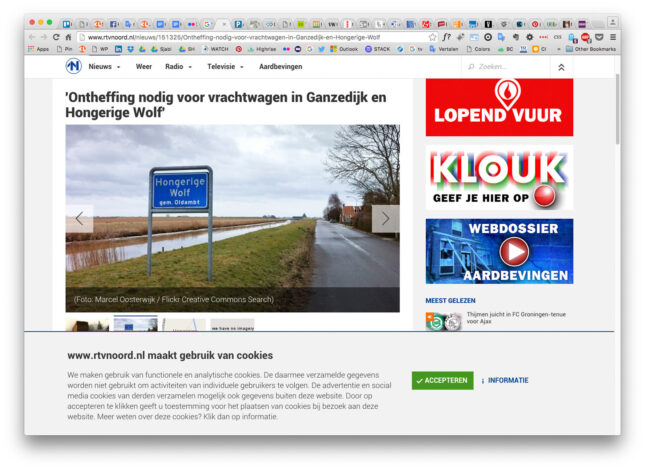Click into the Zoeken search field
The image size is (645, 470).
coord(507,67)
